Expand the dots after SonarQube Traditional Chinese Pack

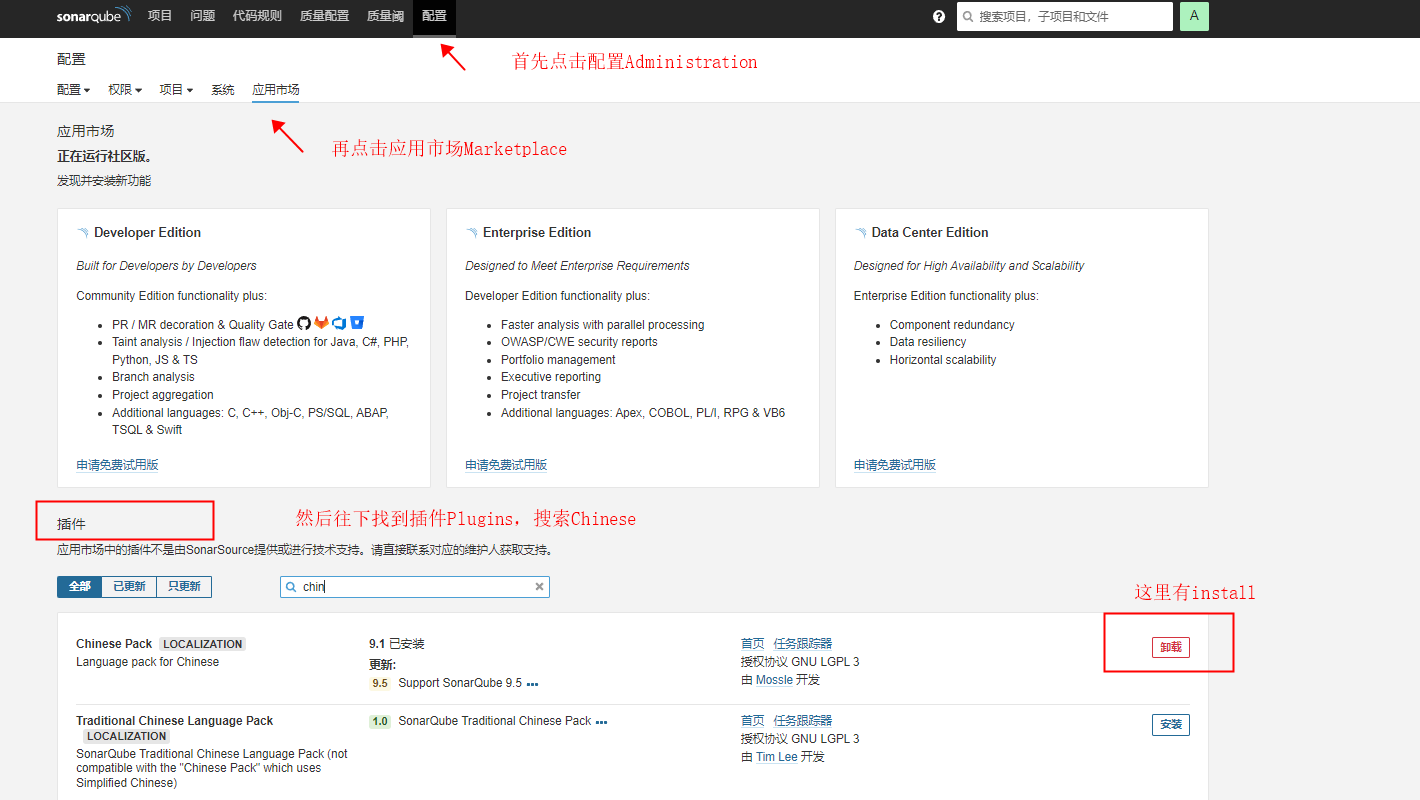(x=601, y=721)
